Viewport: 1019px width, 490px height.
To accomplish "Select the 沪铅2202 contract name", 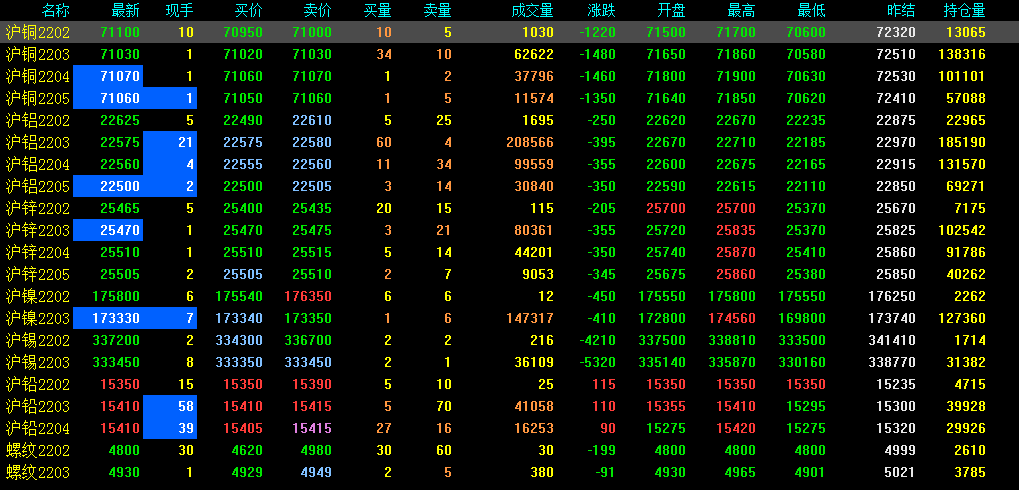I will tap(37, 384).
